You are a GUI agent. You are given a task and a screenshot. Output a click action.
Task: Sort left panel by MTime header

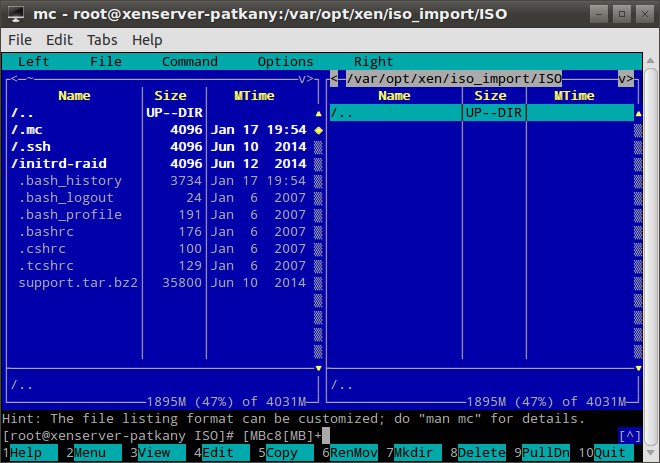(x=254, y=96)
